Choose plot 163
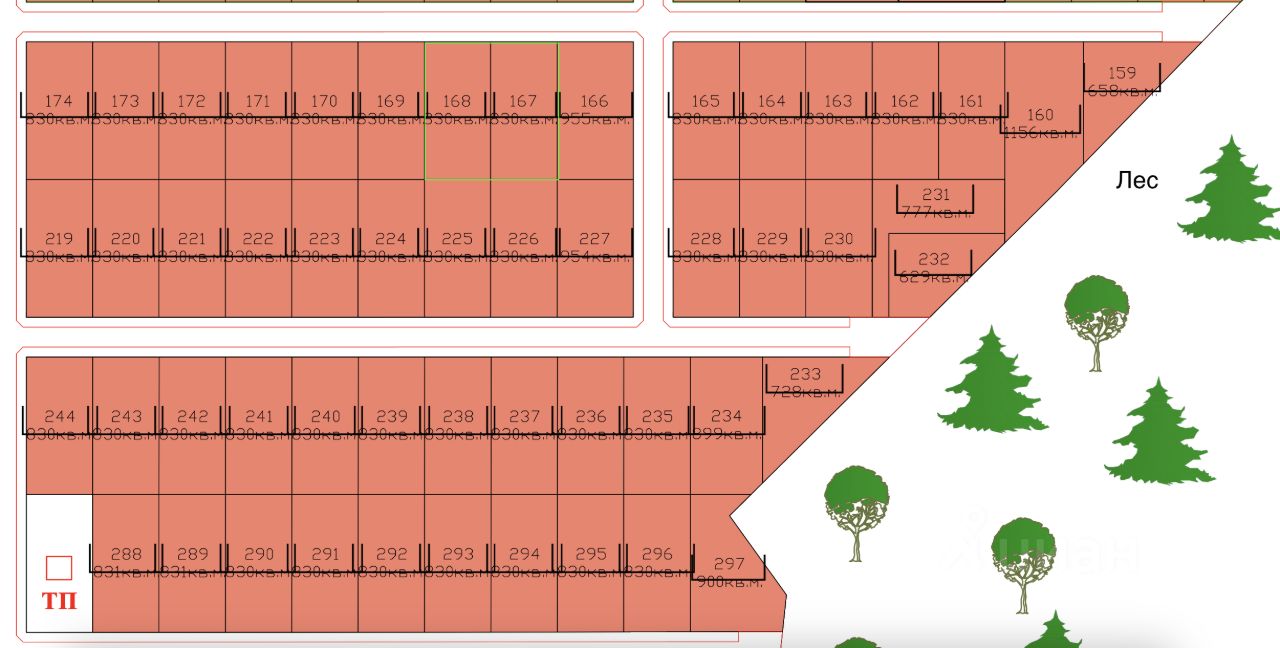1280x648 pixels. [x=839, y=110]
